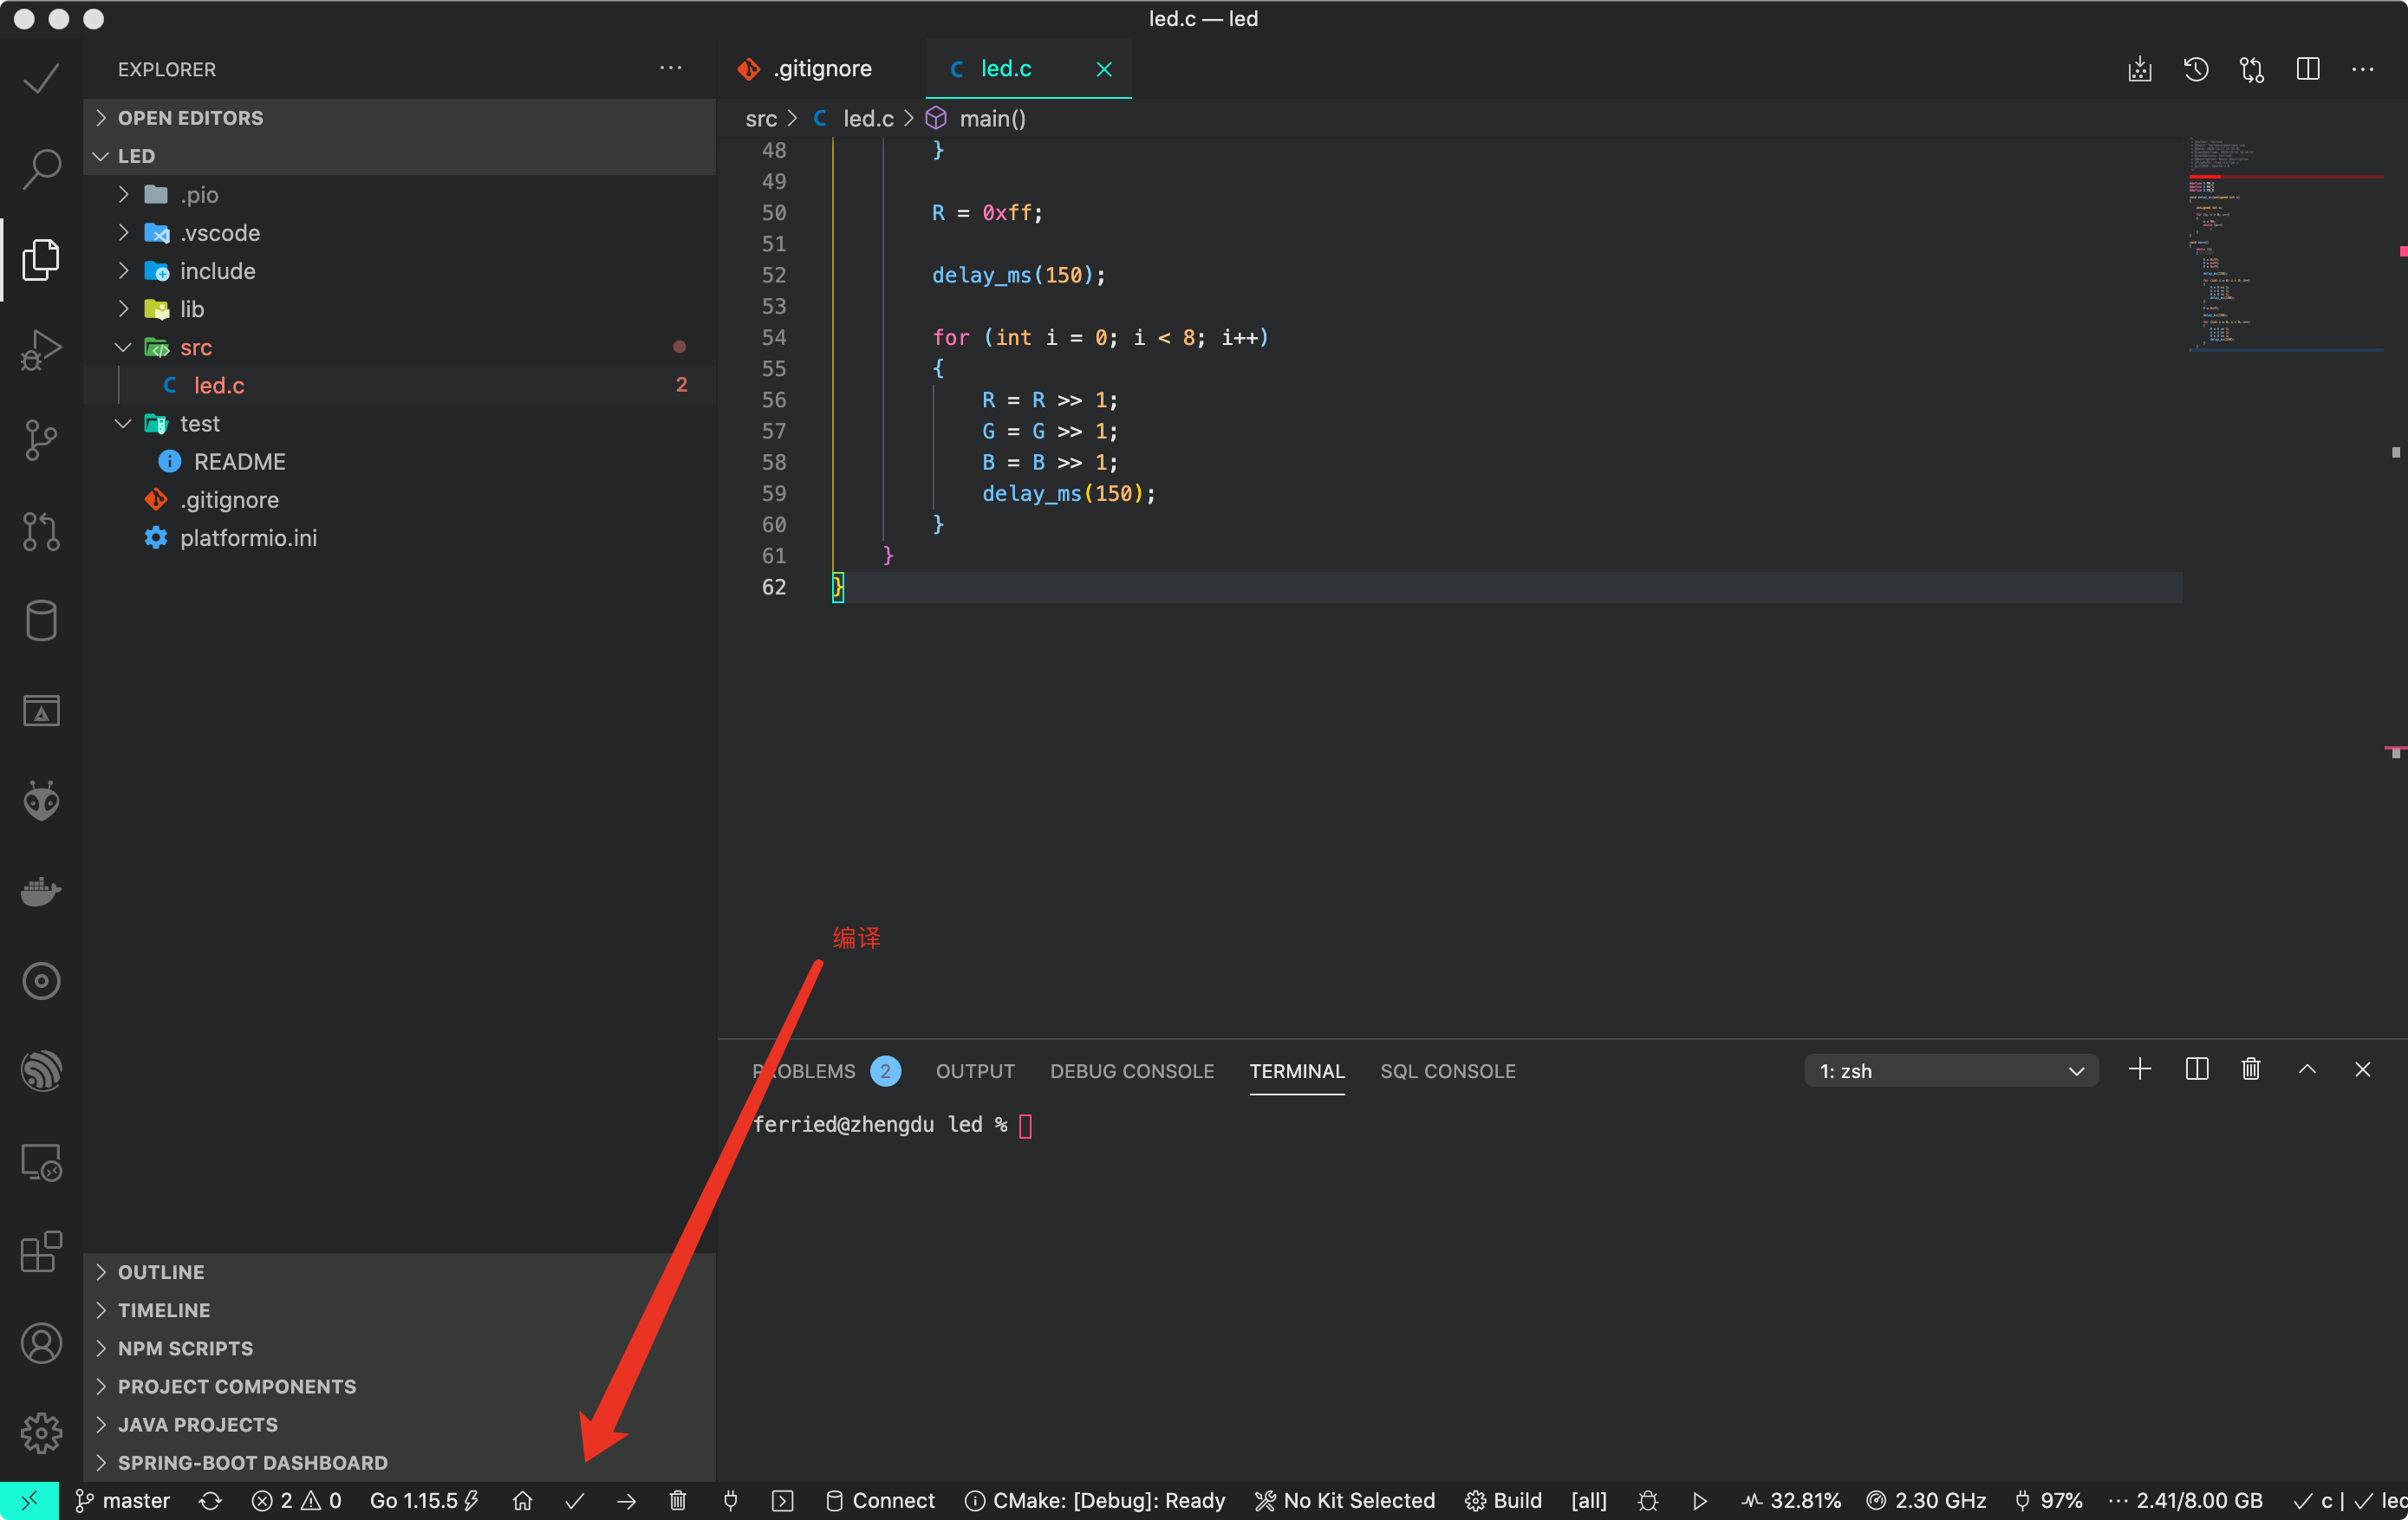Click the PlatformIO Clean trash icon in status bar

(x=678, y=1500)
